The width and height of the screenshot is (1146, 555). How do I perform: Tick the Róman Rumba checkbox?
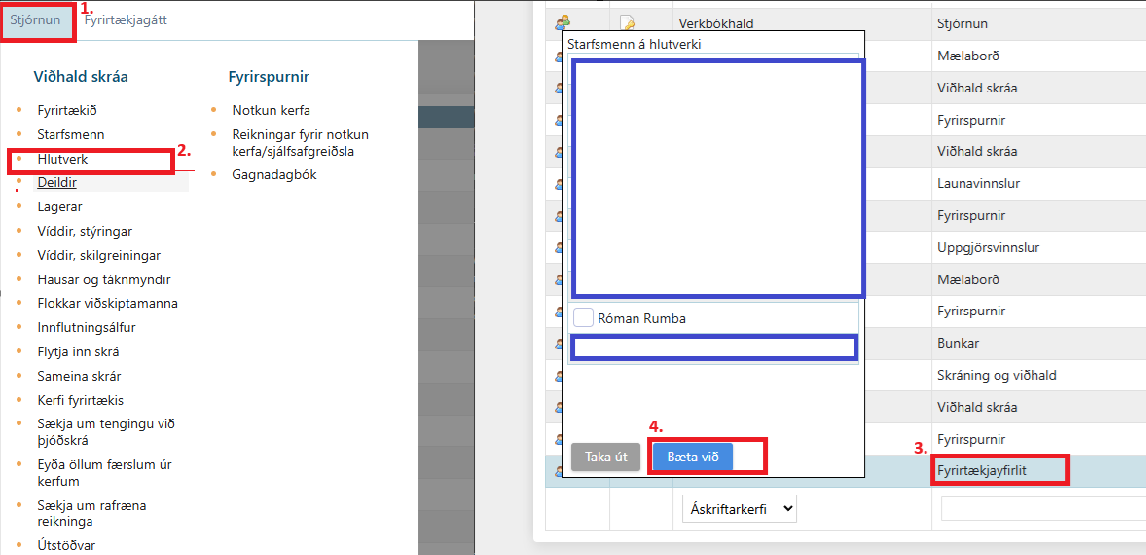pos(584,318)
